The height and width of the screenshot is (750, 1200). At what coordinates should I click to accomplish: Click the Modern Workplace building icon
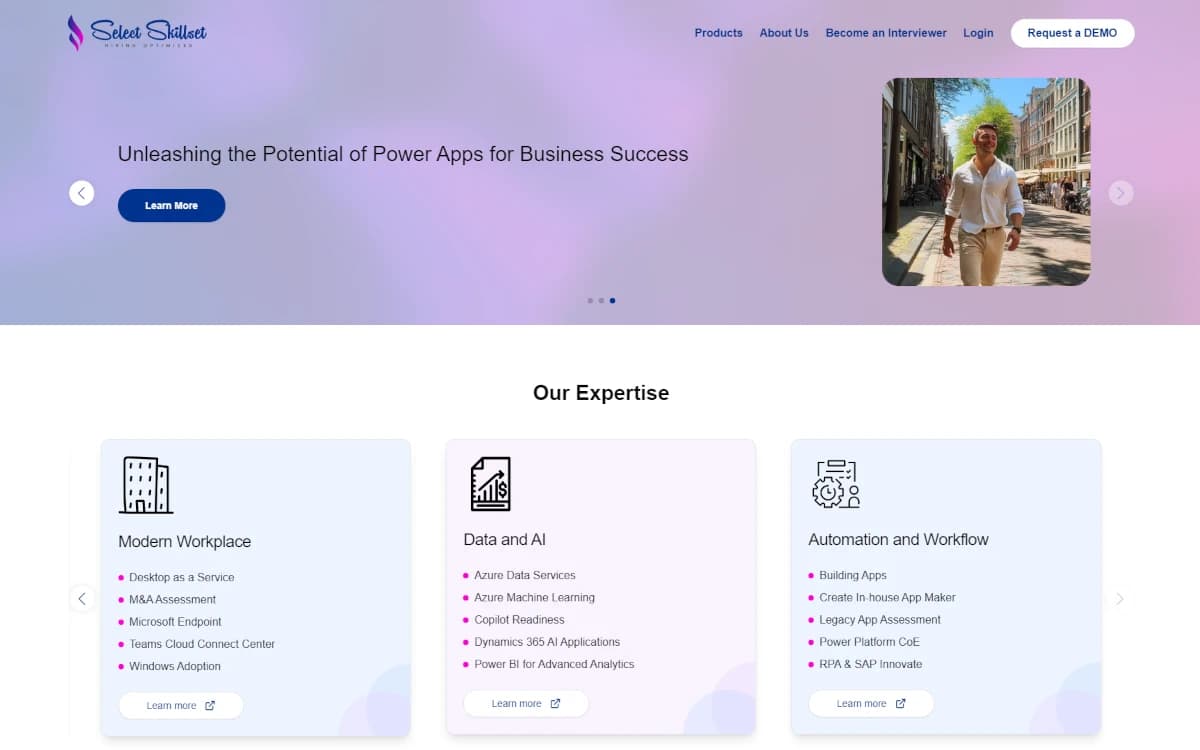tap(145, 485)
